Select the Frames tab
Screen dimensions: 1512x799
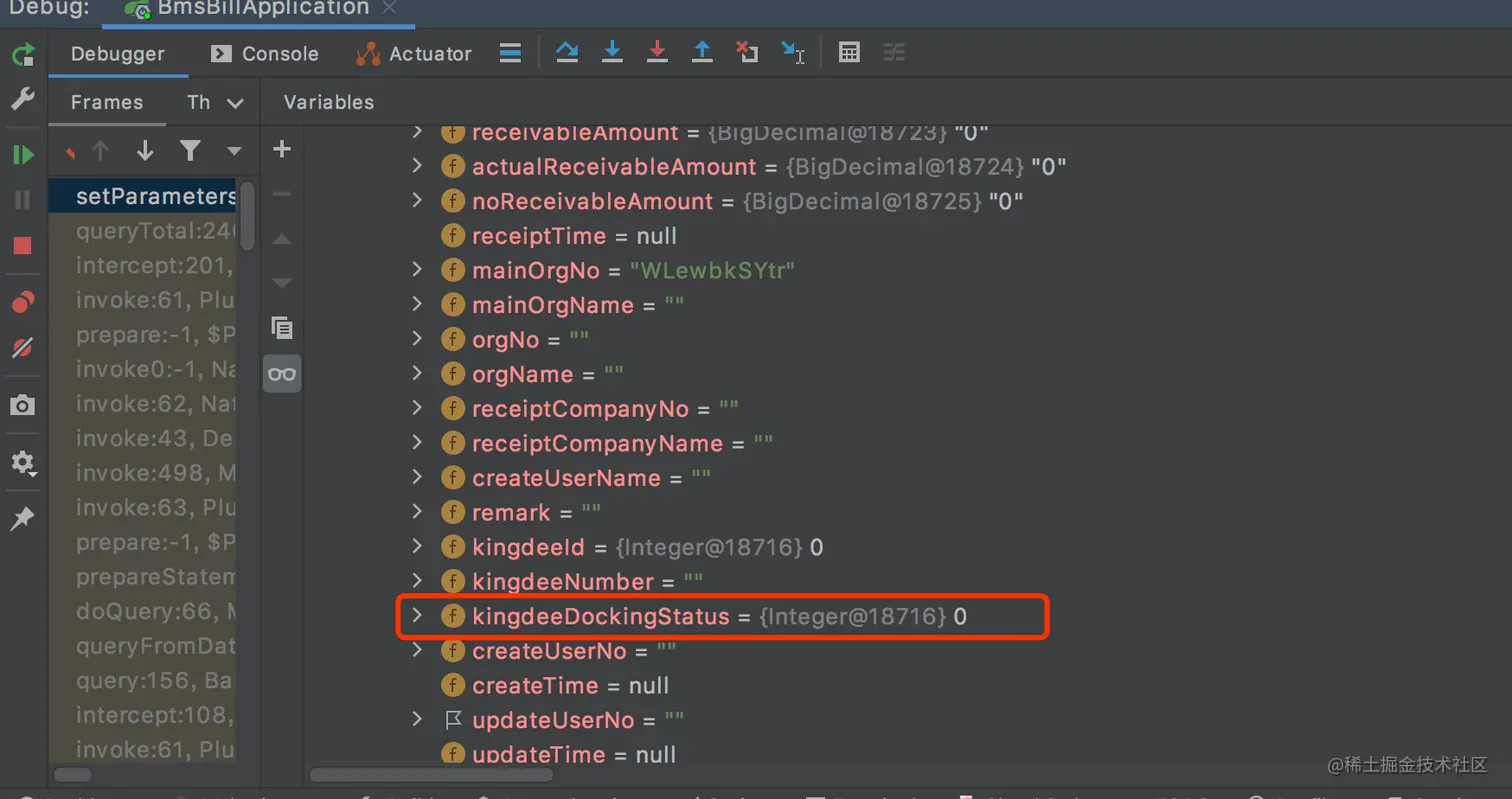(x=107, y=102)
